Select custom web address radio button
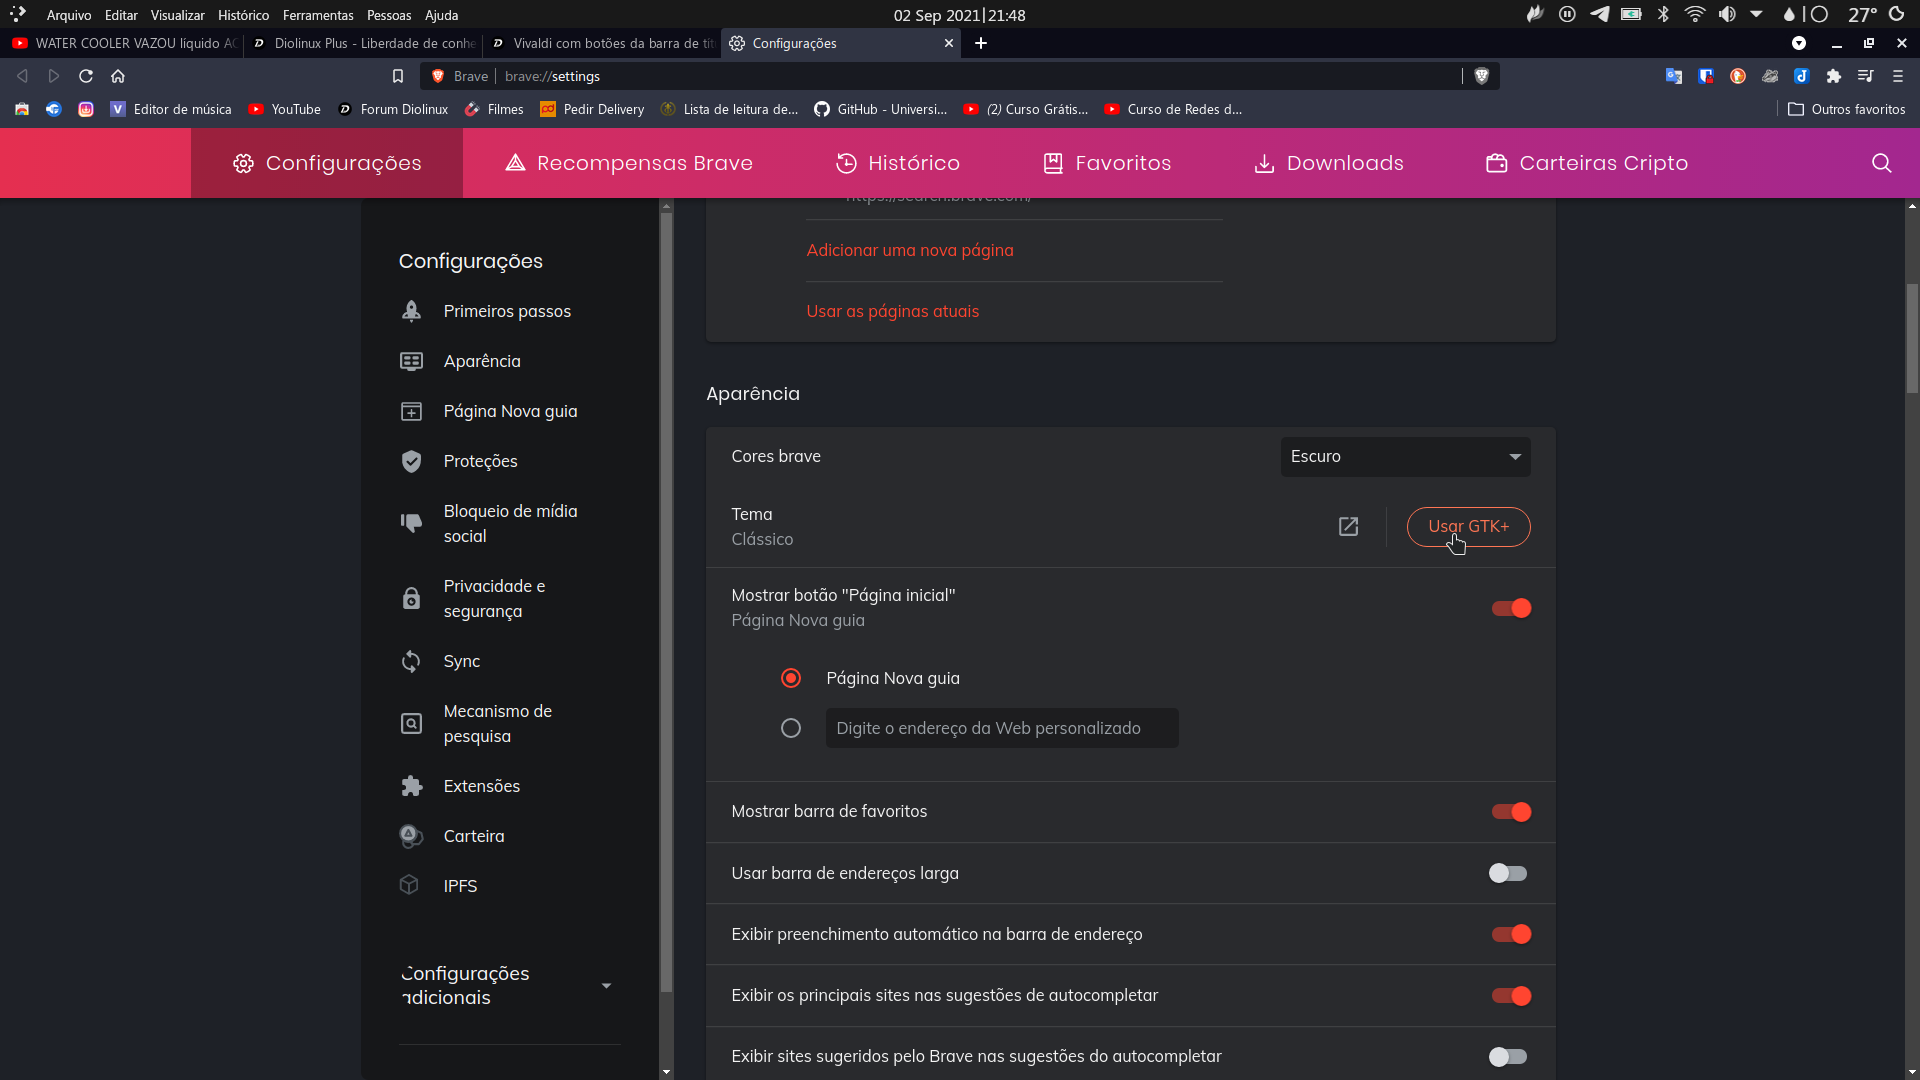The width and height of the screenshot is (1920, 1080). pos(791,728)
